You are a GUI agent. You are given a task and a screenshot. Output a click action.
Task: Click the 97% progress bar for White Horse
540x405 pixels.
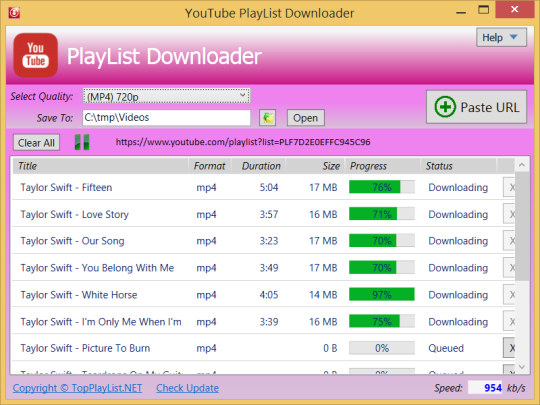point(382,294)
